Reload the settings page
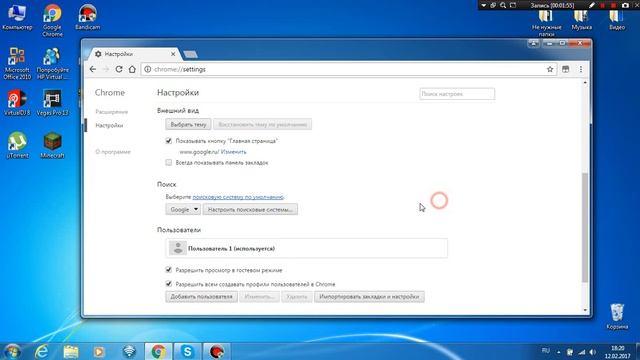This screenshot has width=640, height=360. click(119, 69)
